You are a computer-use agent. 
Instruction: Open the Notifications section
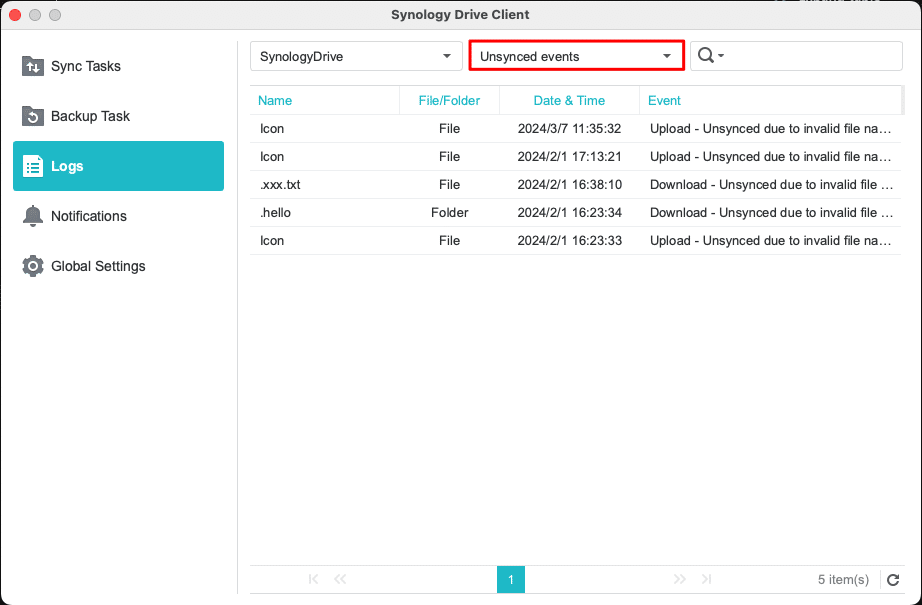tap(118, 216)
